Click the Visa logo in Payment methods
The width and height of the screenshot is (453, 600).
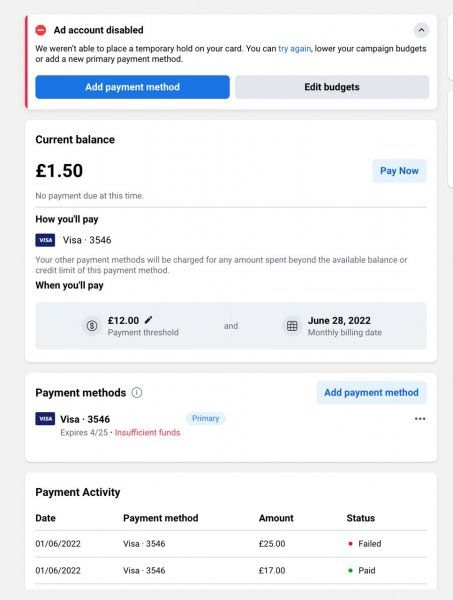pos(45,419)
